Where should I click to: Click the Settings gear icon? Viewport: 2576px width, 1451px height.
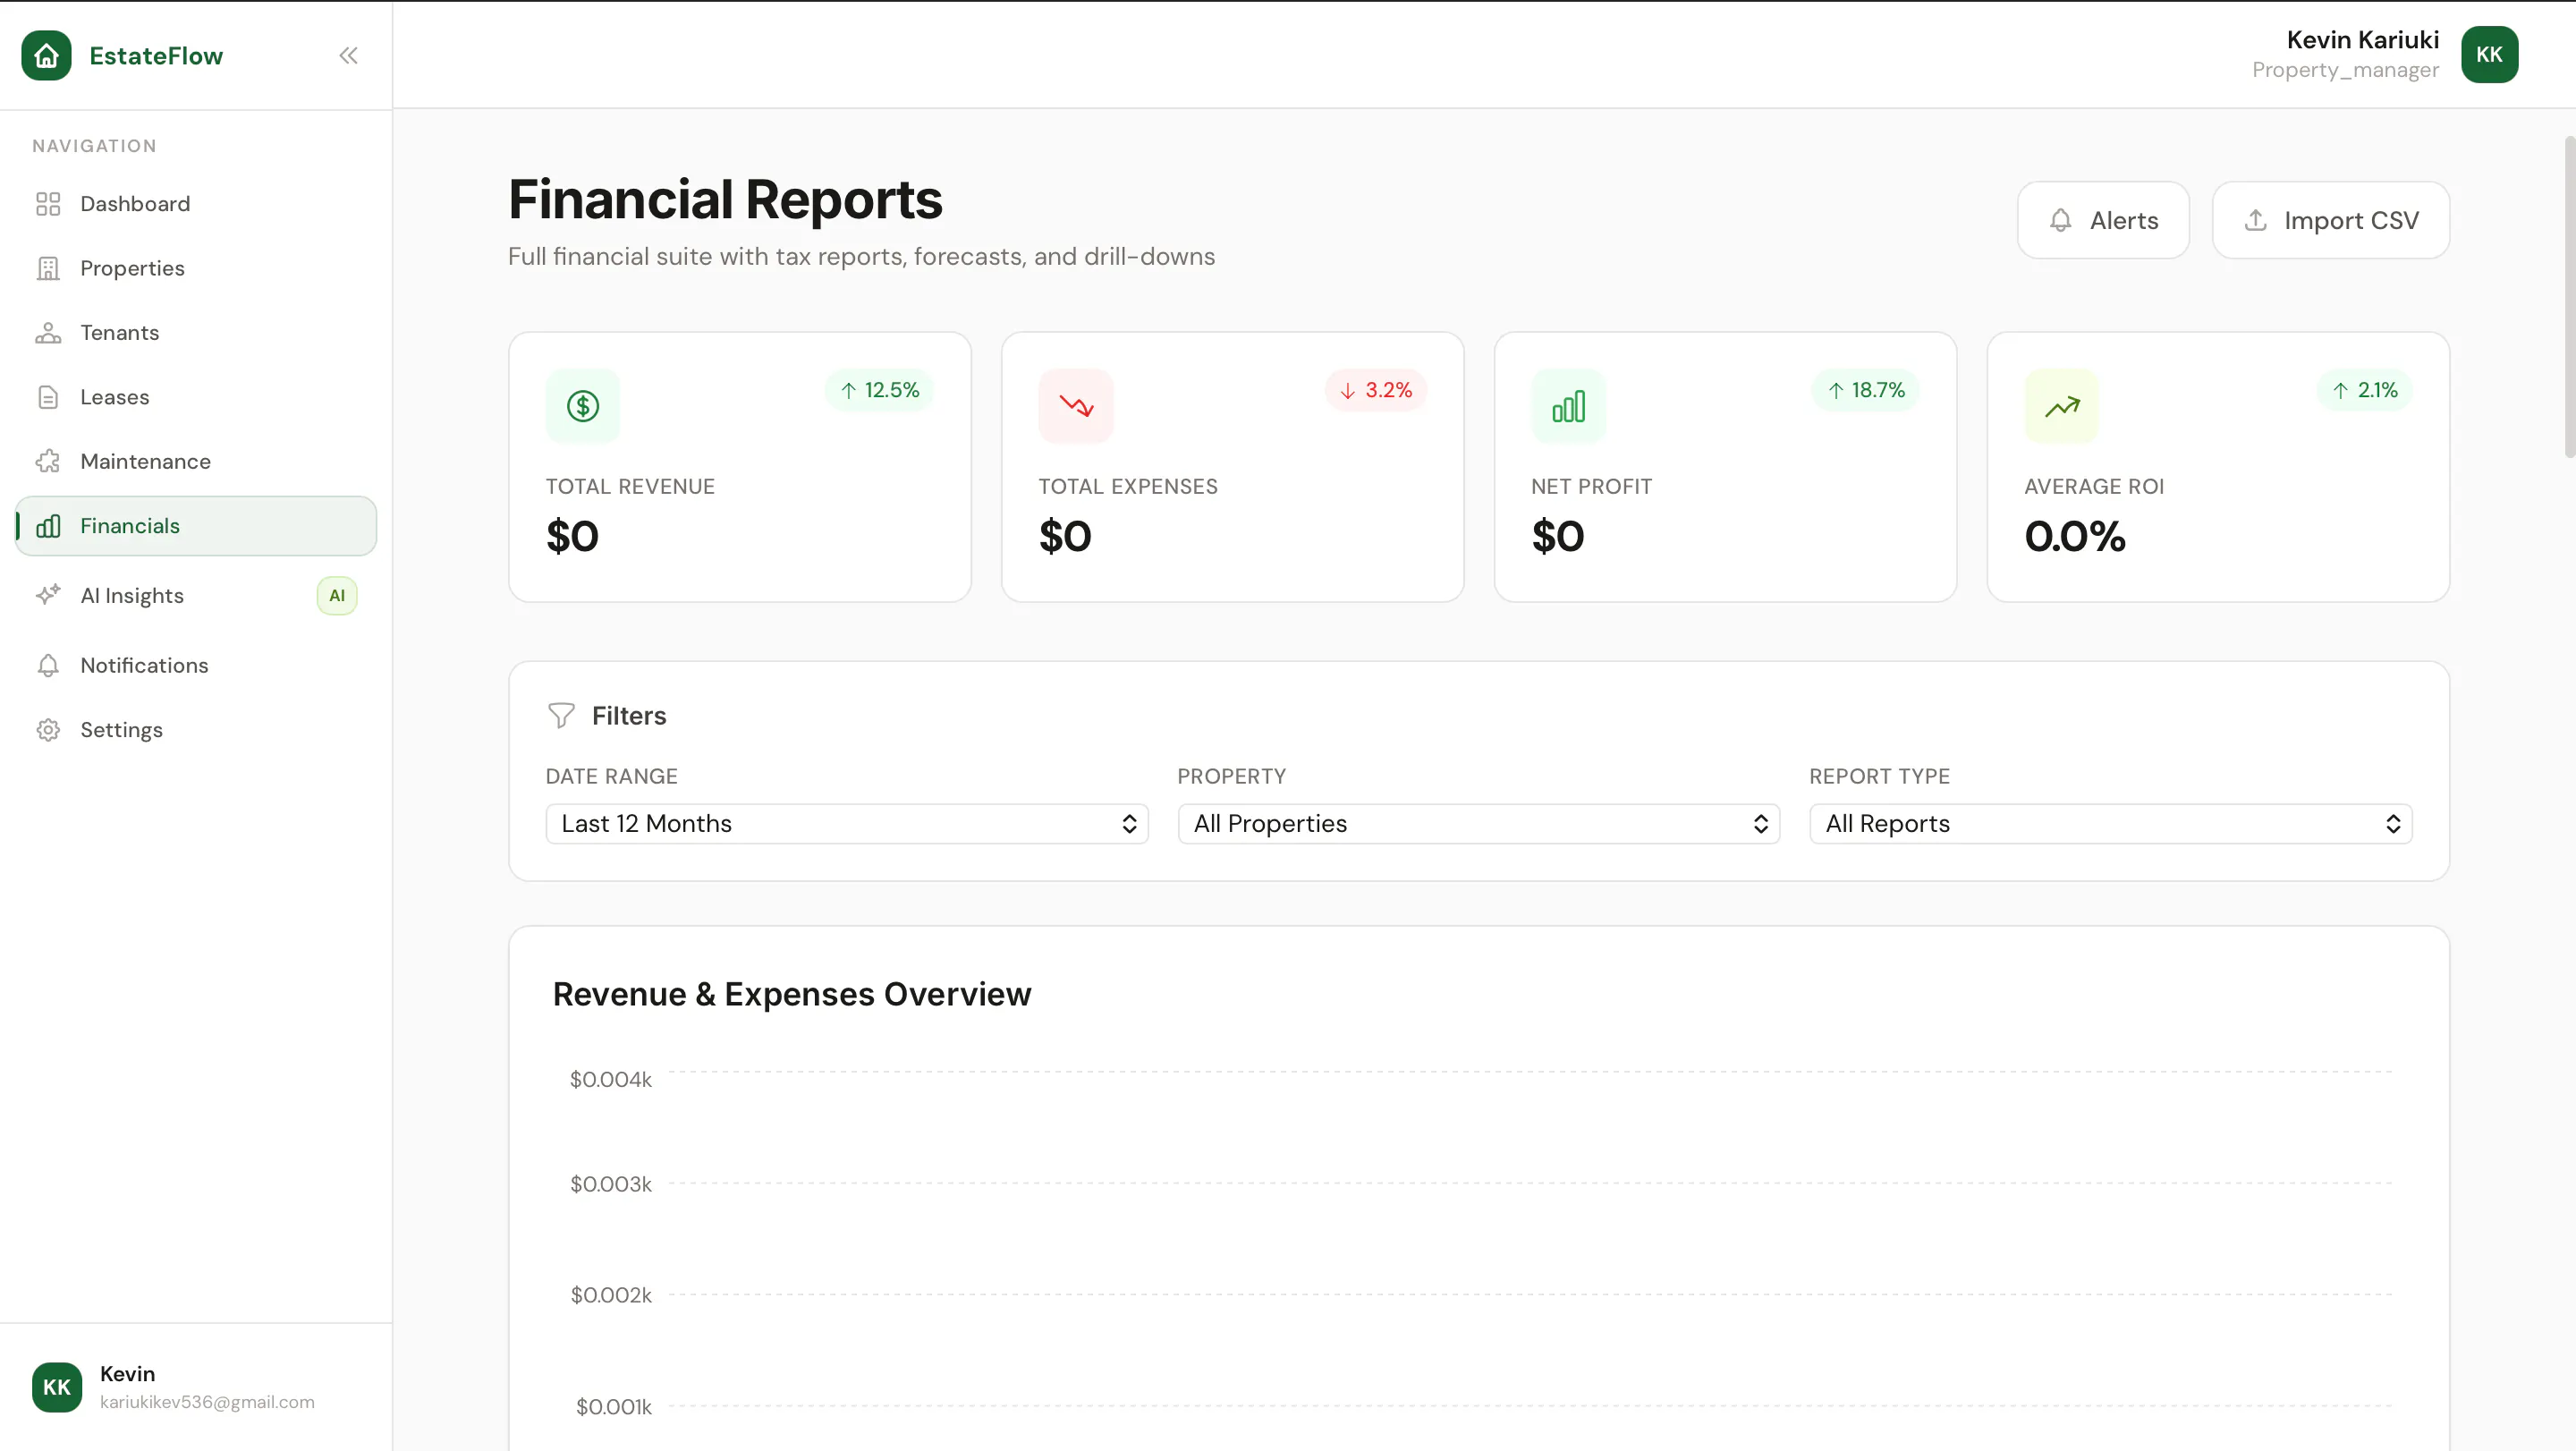click(48, 730)
